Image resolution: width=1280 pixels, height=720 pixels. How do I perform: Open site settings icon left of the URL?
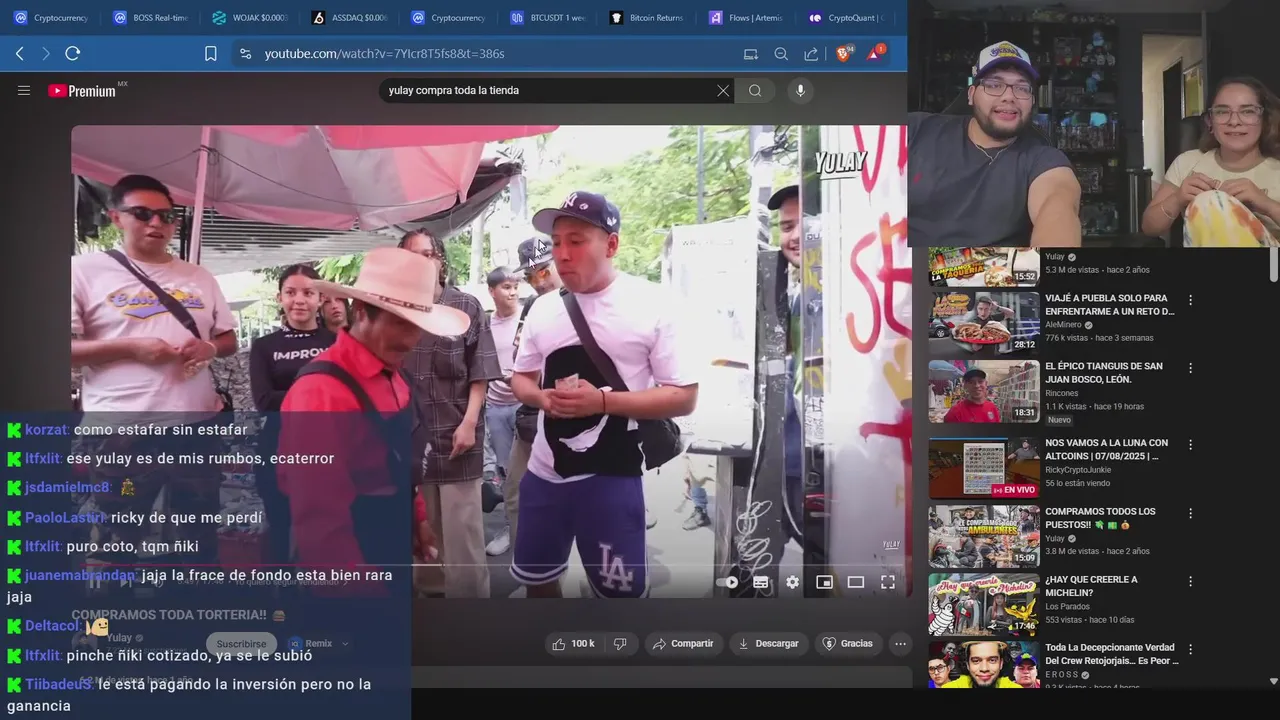coord(245,54)
